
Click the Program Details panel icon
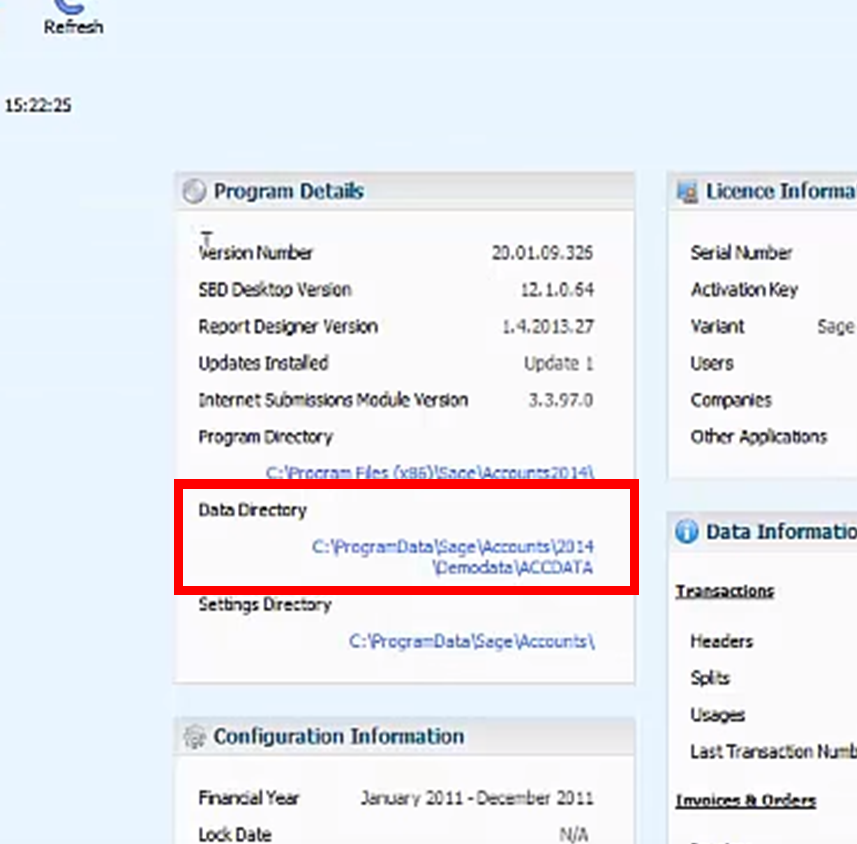point(195,191)
